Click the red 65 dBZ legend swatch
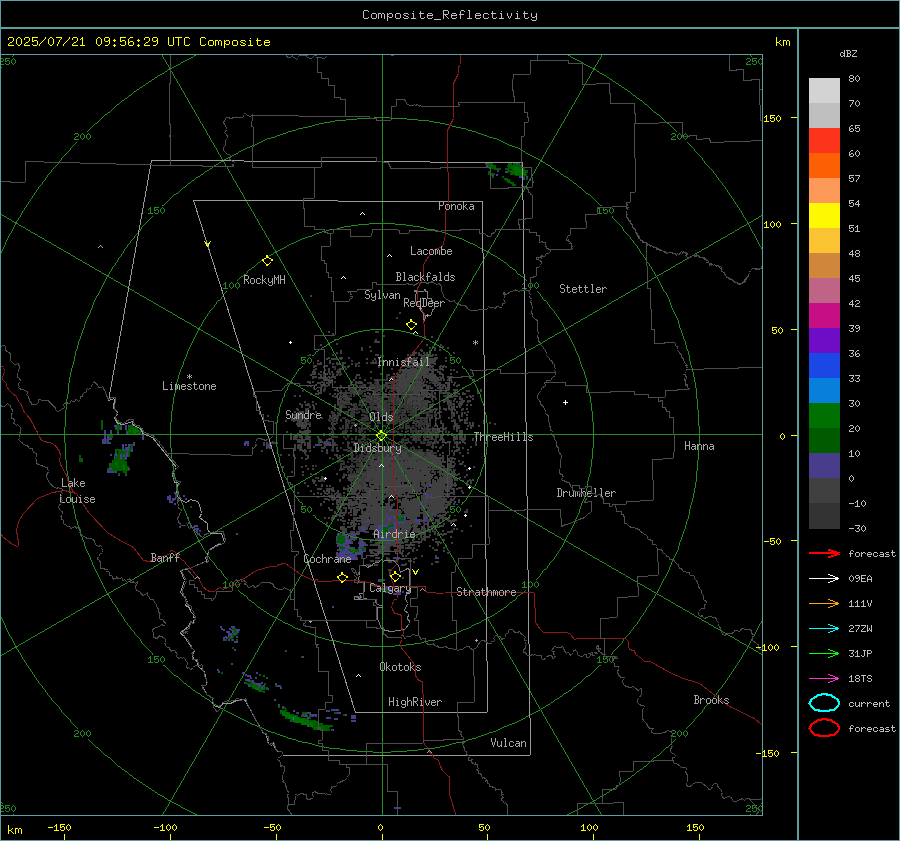This screenshot has width=900, height=841. coord(824,140)
